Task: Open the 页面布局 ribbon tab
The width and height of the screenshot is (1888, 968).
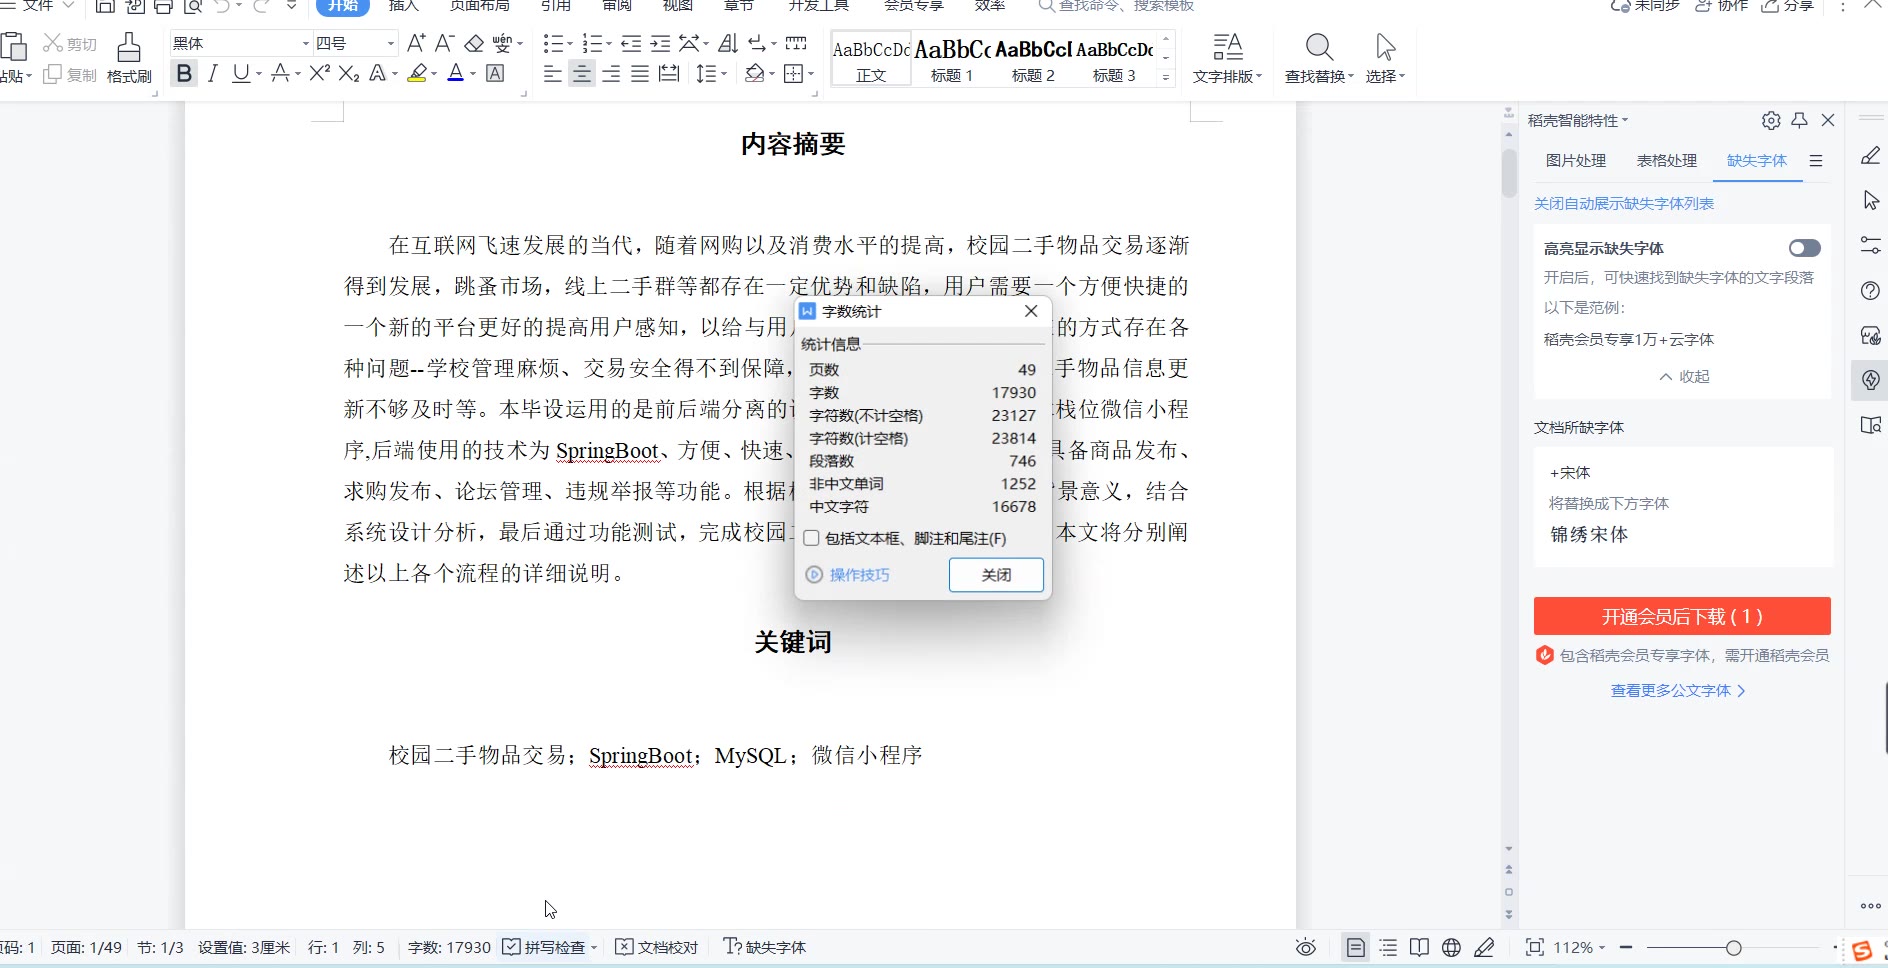Action: (x=480, y=6)
